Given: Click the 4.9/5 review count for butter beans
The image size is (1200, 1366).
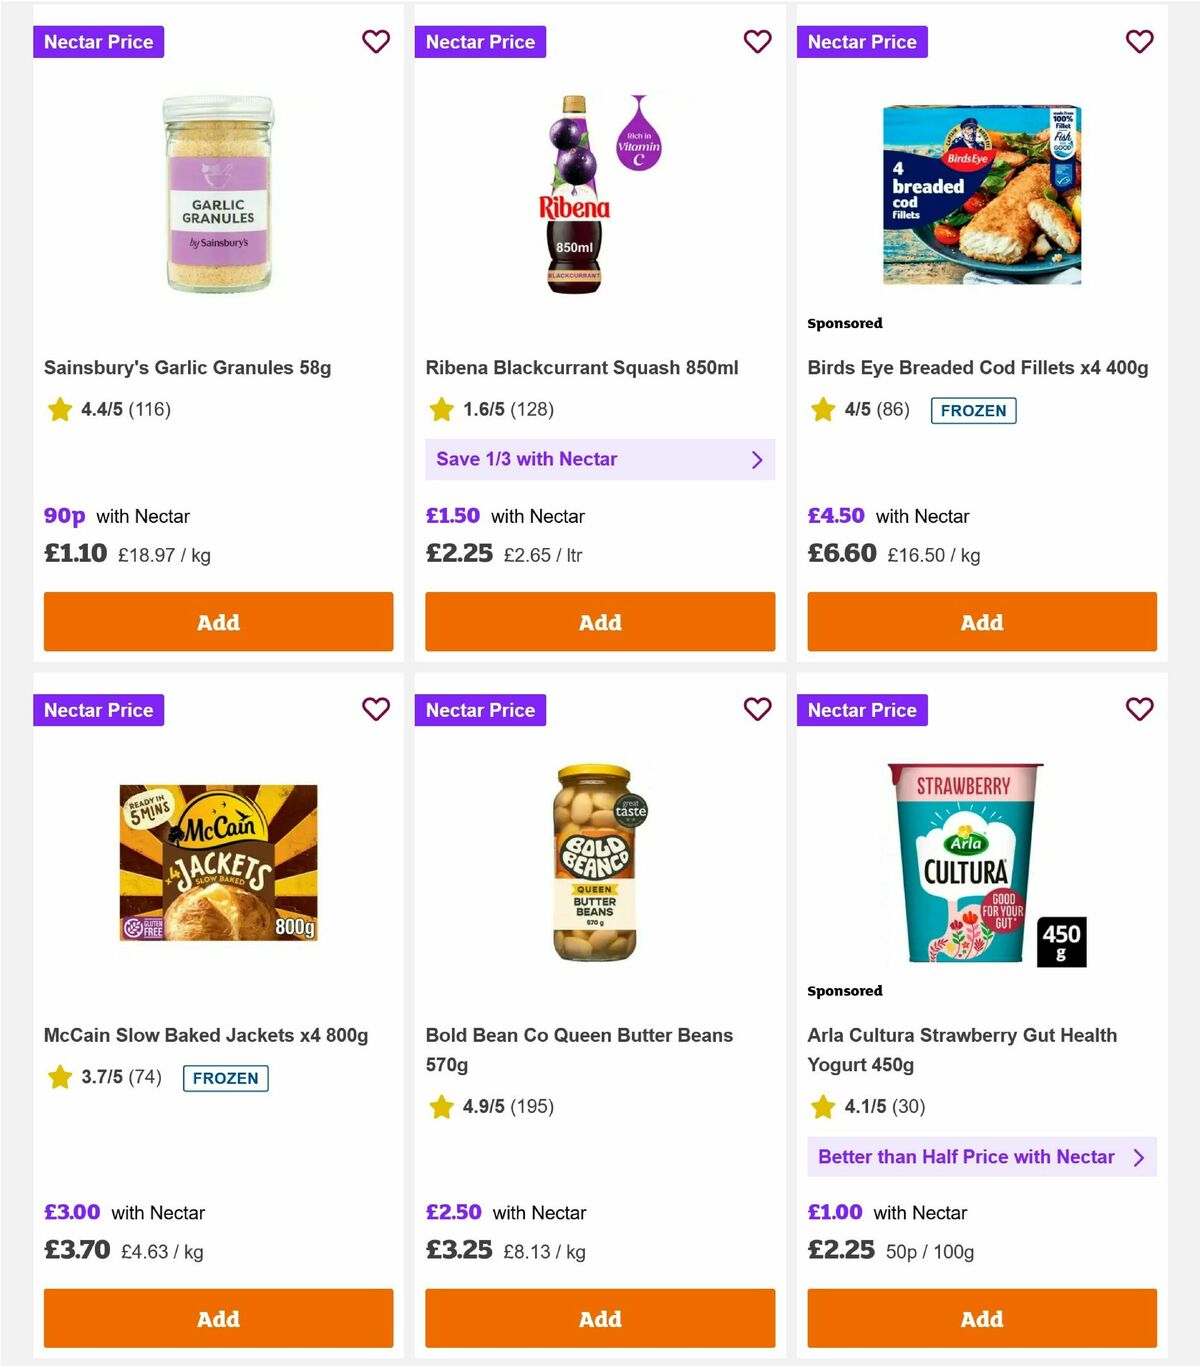Looking at the screenshot, I should [532, 1107].
